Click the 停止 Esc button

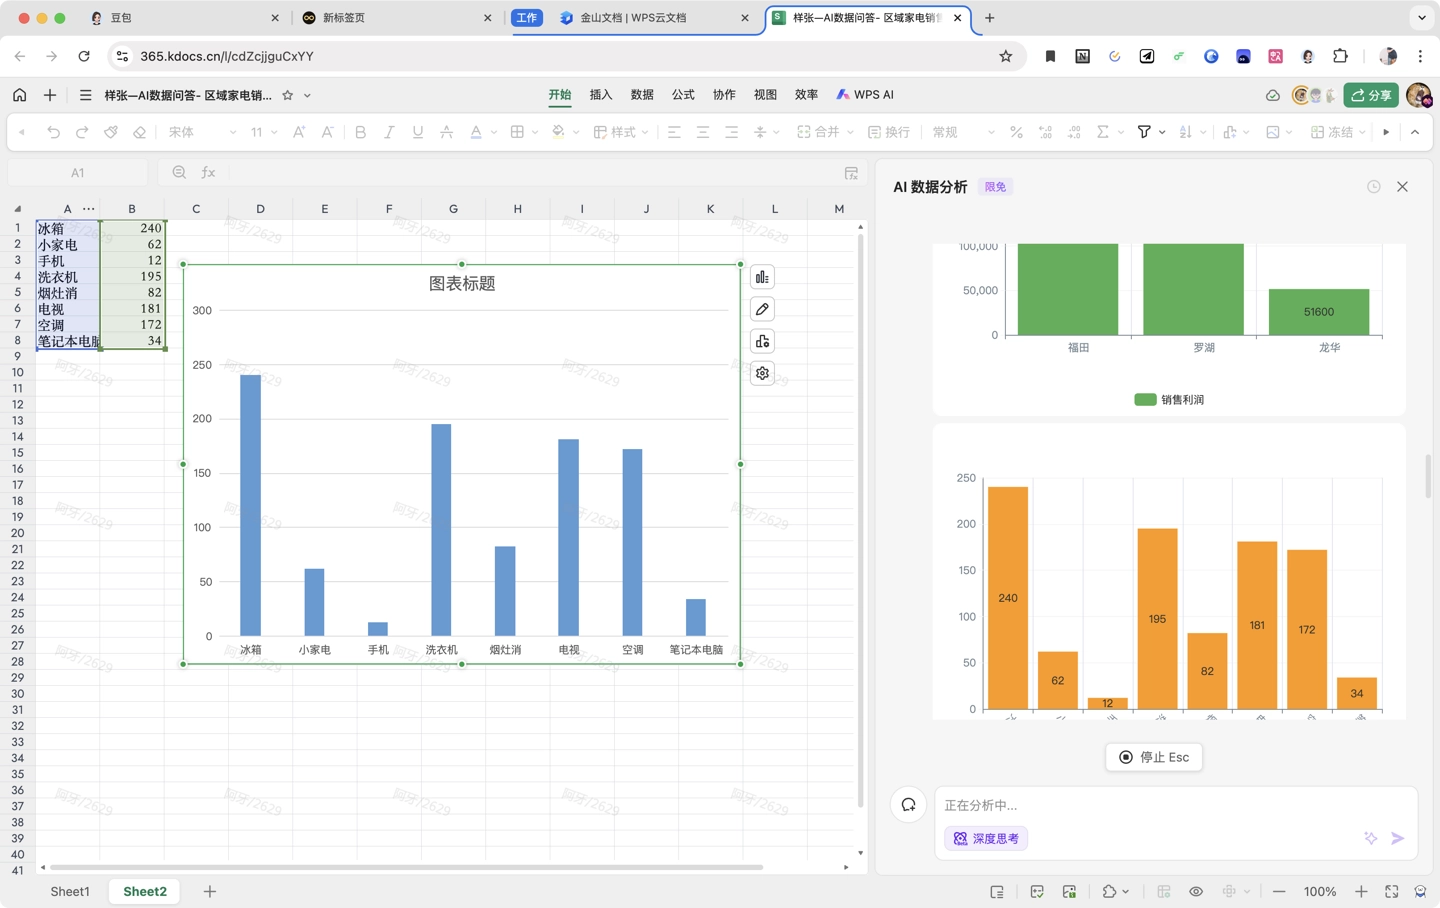click(1154, 757)
